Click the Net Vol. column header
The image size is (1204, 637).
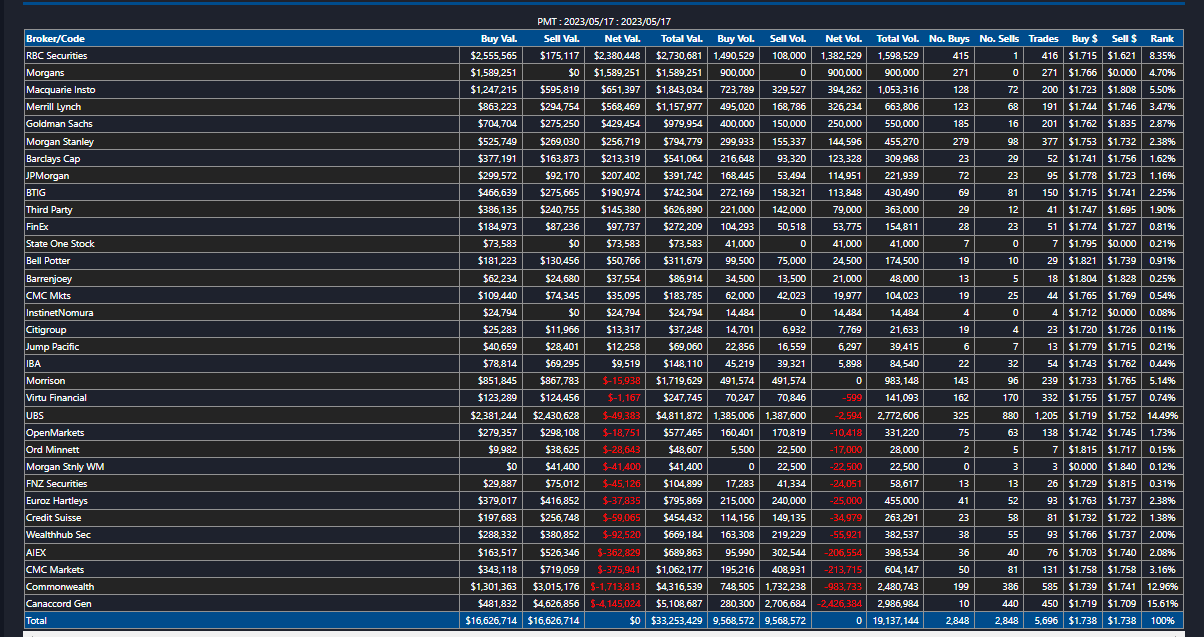click(842, 39)
